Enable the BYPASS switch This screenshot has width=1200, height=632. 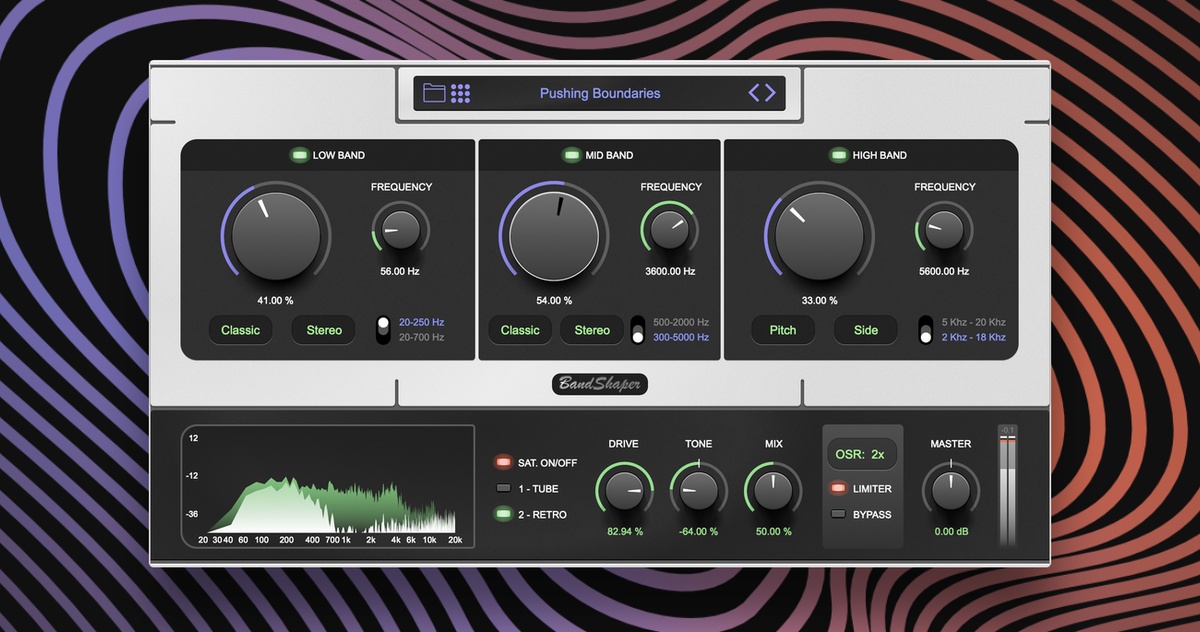pyautogui.click(x=838, y=514)
